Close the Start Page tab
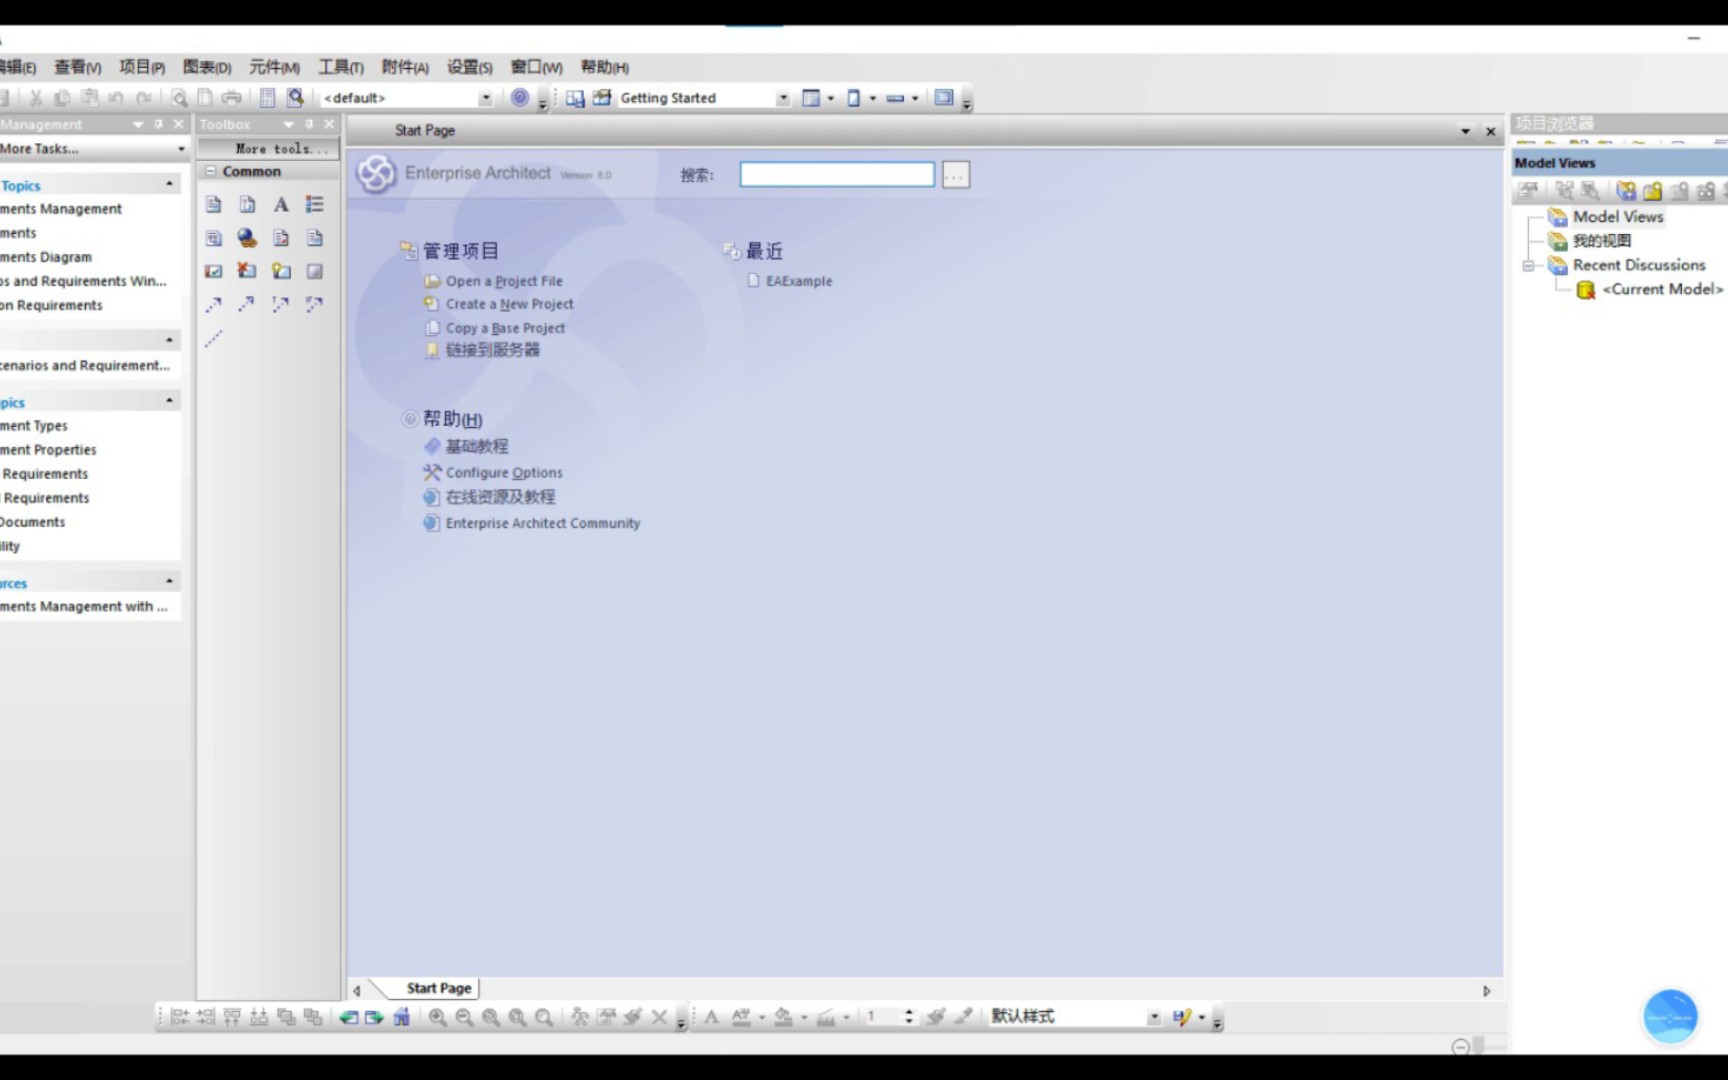 click(1490, 131)
